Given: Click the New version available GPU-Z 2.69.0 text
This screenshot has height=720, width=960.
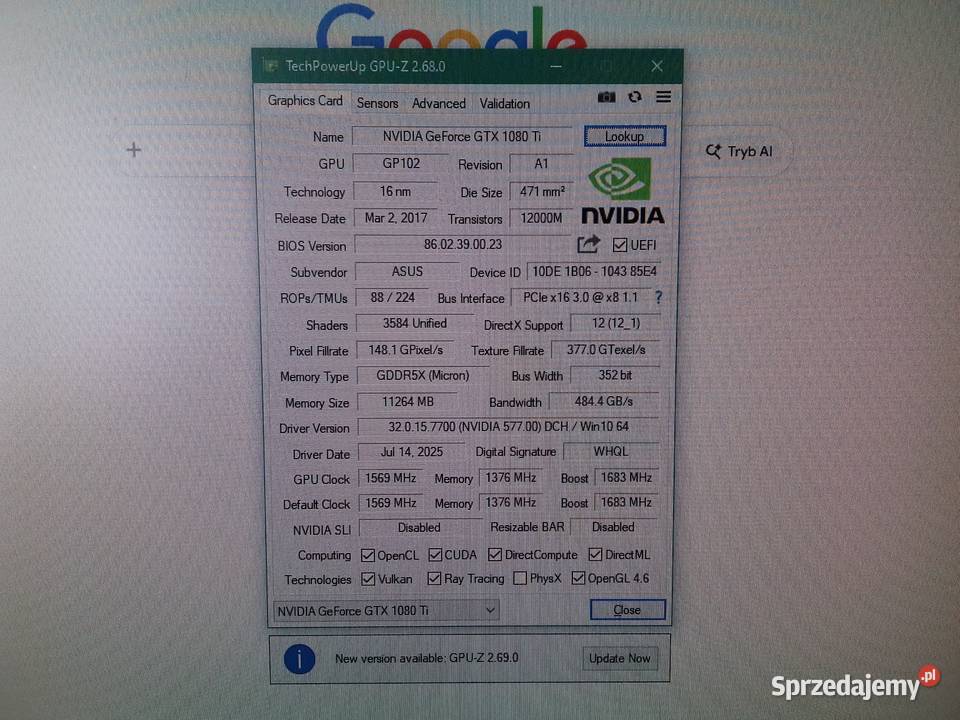Looking at the screenshot, I should click(x=427, y=658).
